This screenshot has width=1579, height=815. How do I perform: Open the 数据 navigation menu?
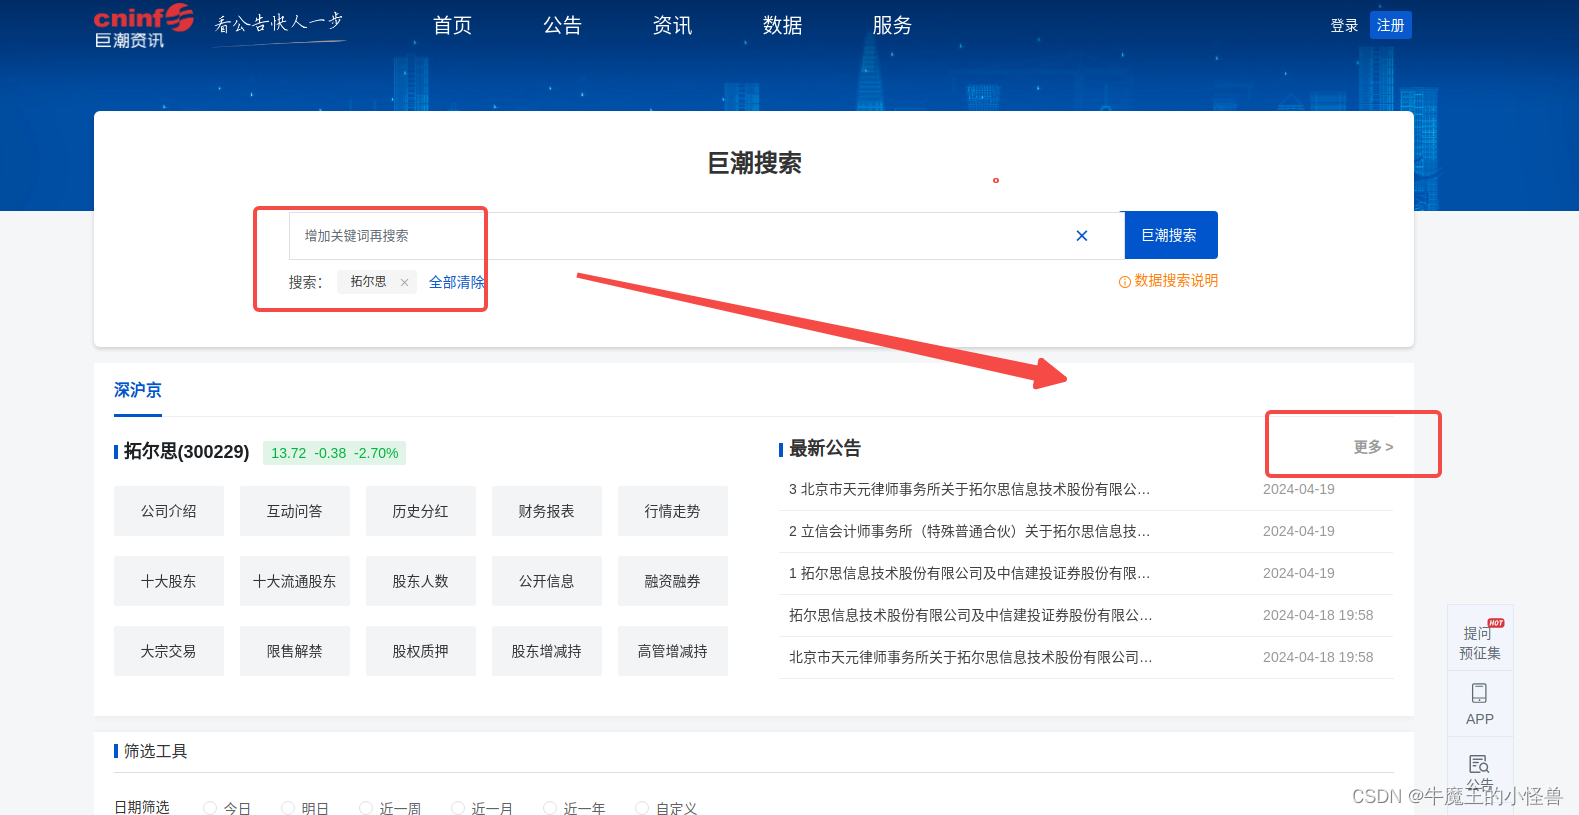pos(782,25)
